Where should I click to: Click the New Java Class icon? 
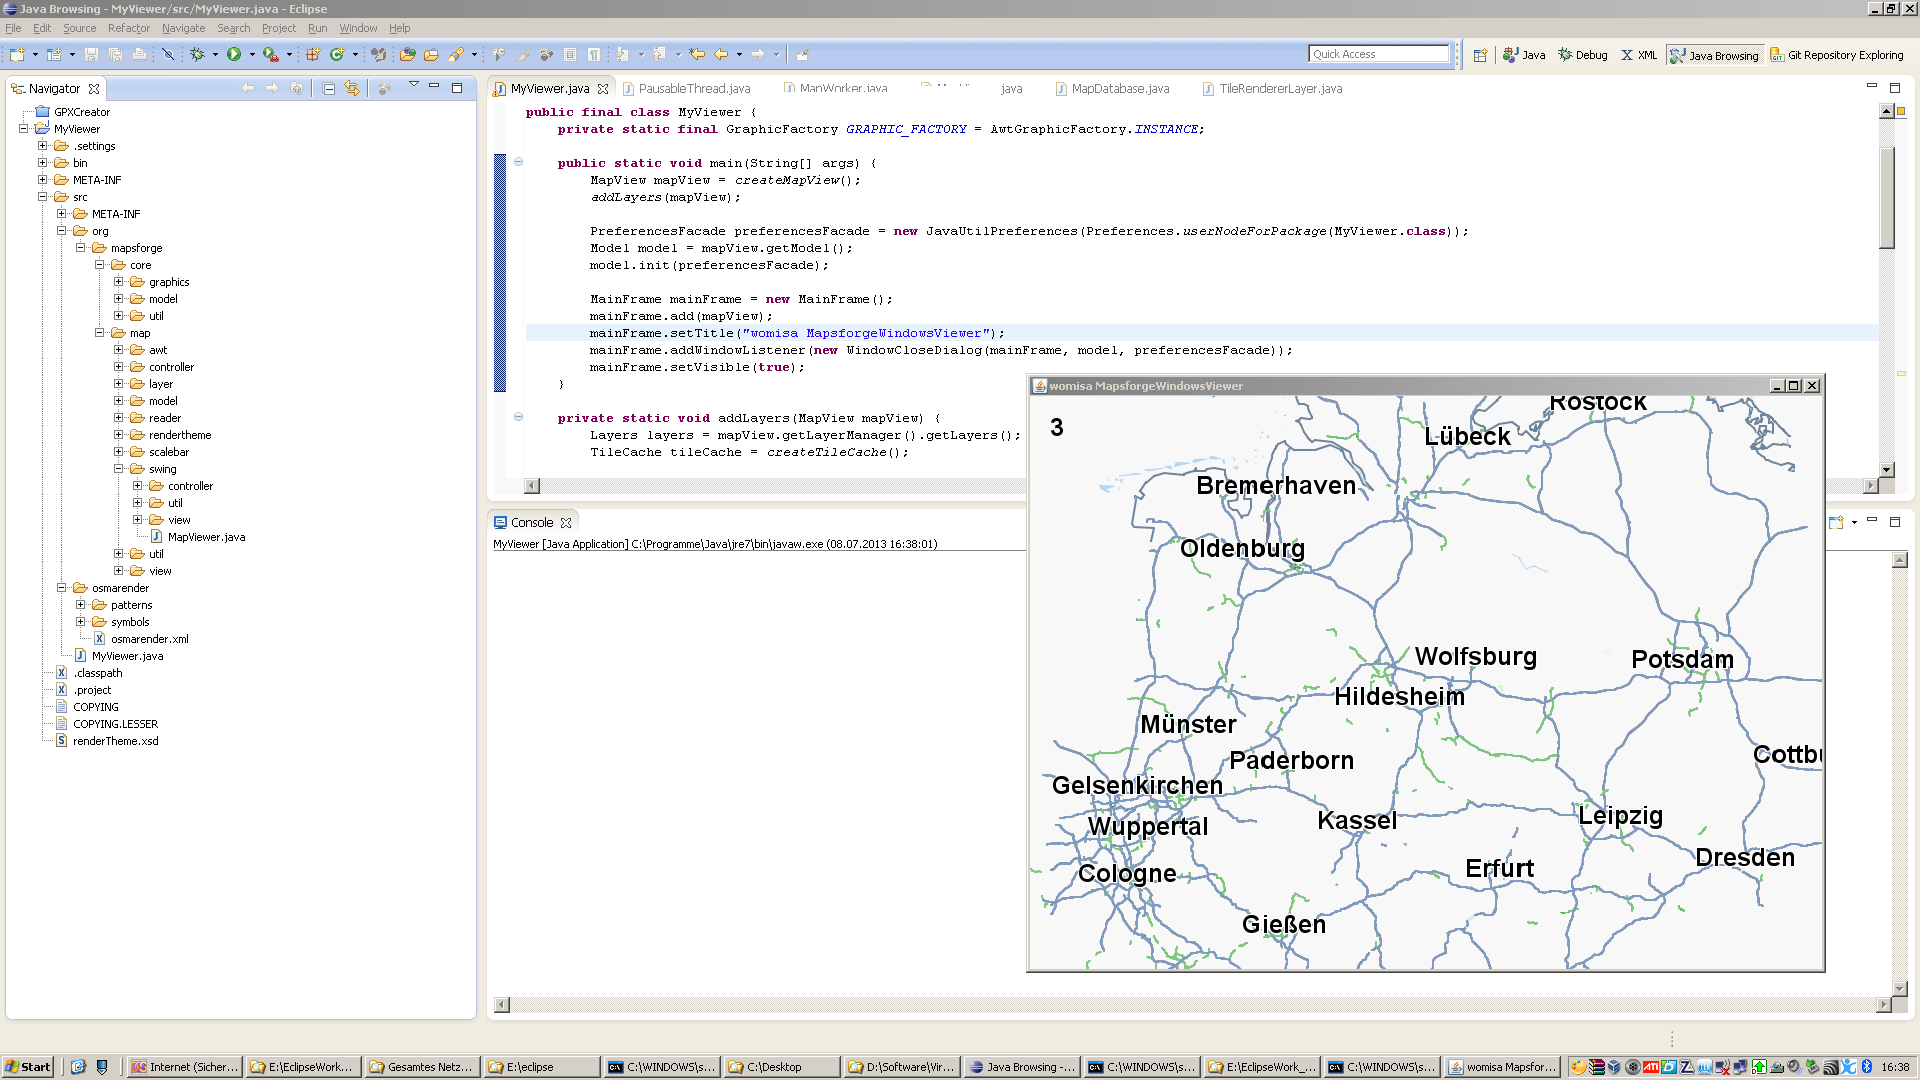pos(337,54)
